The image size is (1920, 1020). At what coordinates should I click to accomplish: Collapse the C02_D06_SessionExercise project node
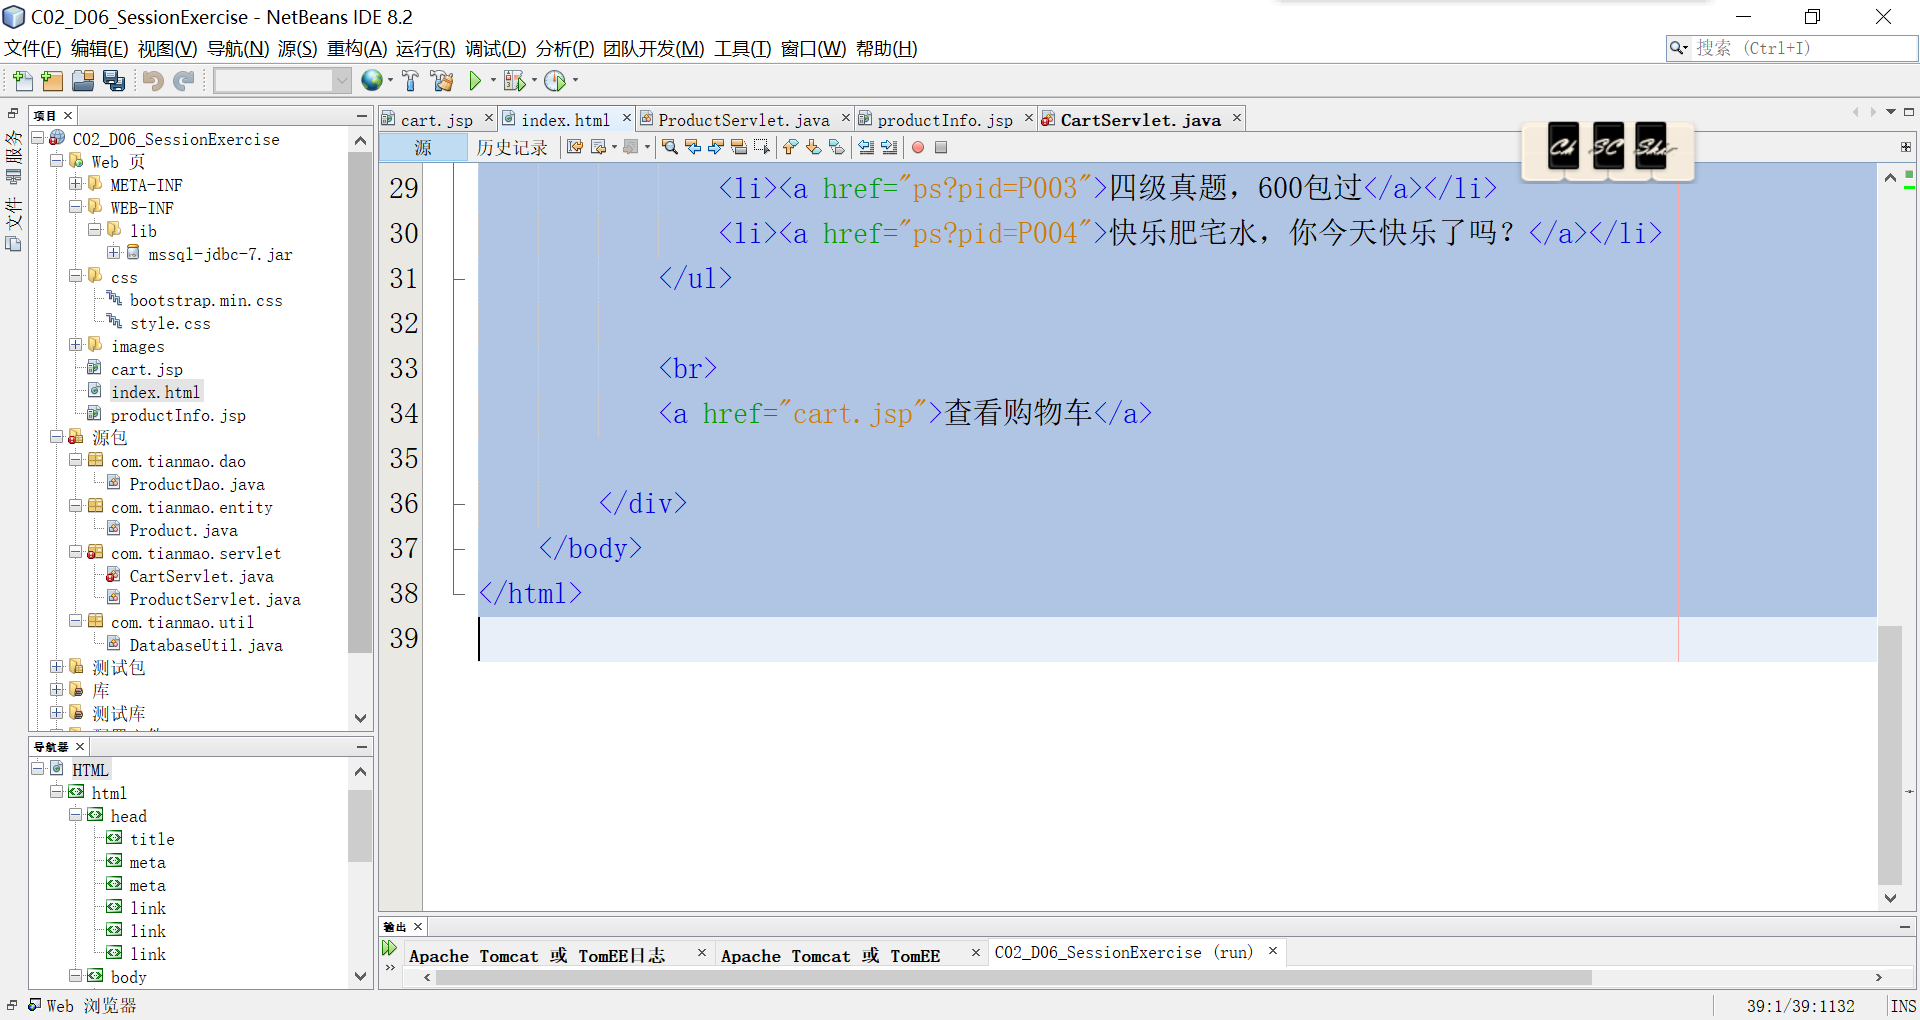click(x=38, y=138)
